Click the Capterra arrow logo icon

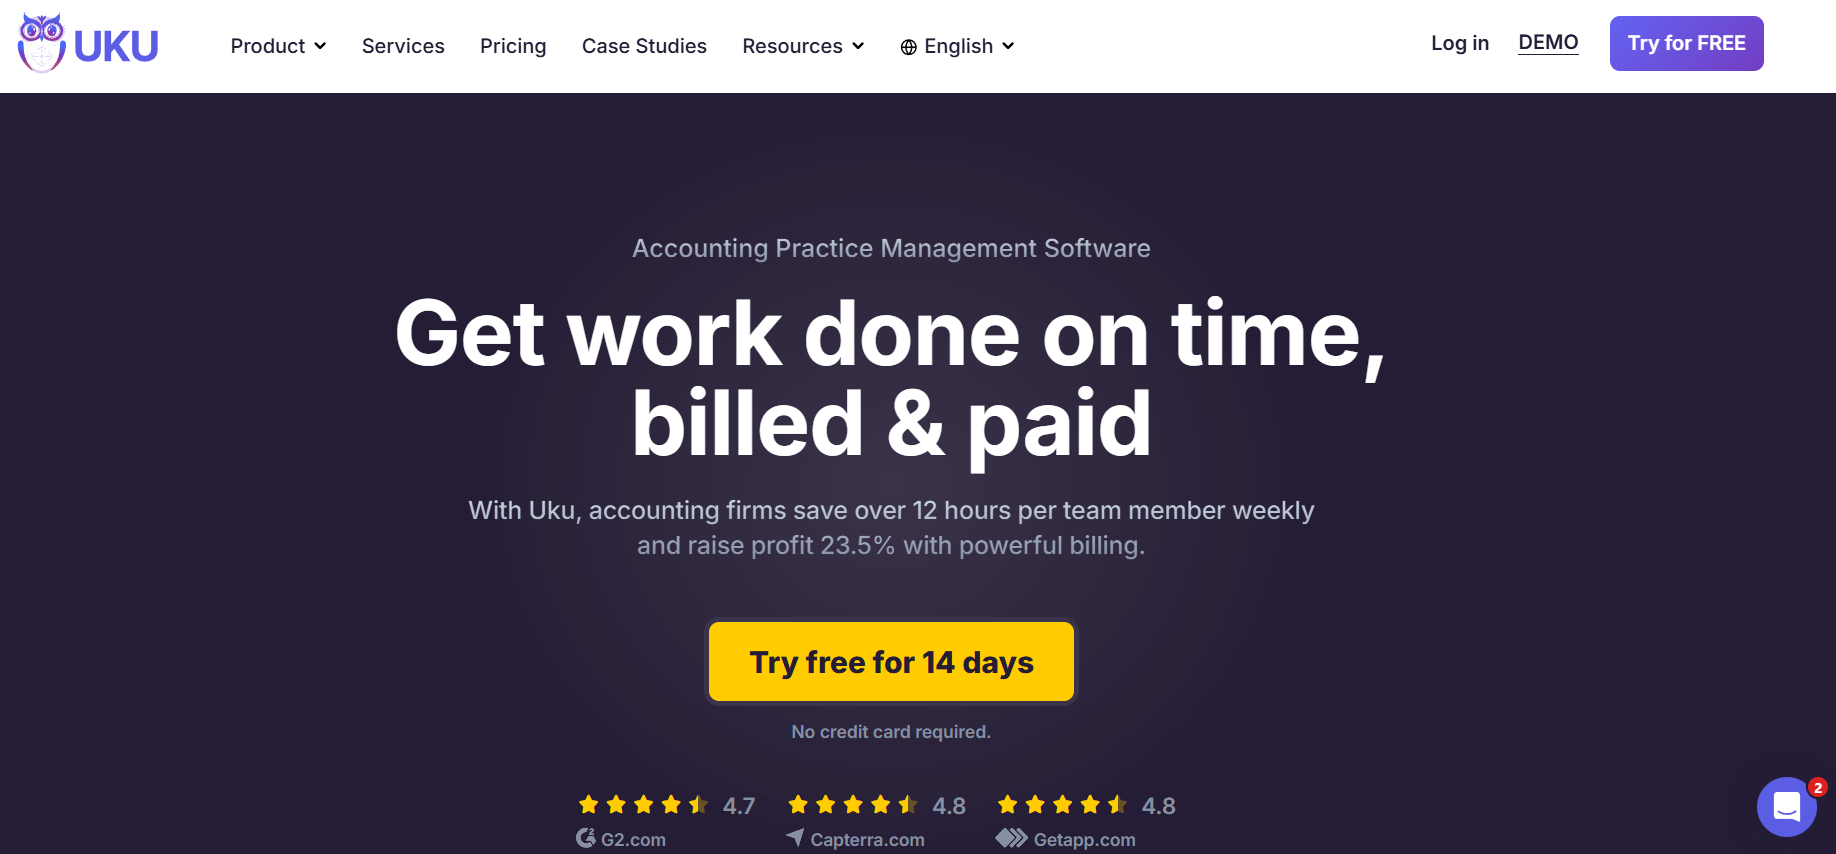pyautogui.click(x=795, y=837)
